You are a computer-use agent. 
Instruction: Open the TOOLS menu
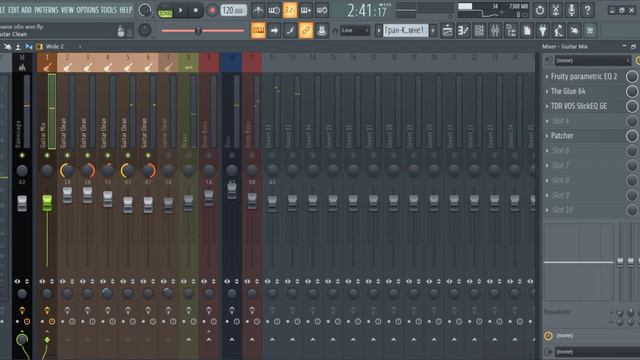[x=109, y=10]
